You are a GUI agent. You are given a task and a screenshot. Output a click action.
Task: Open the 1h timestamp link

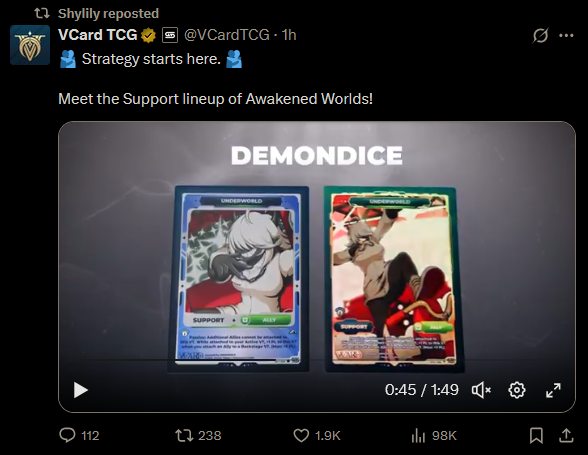click(x=289, y=35)
